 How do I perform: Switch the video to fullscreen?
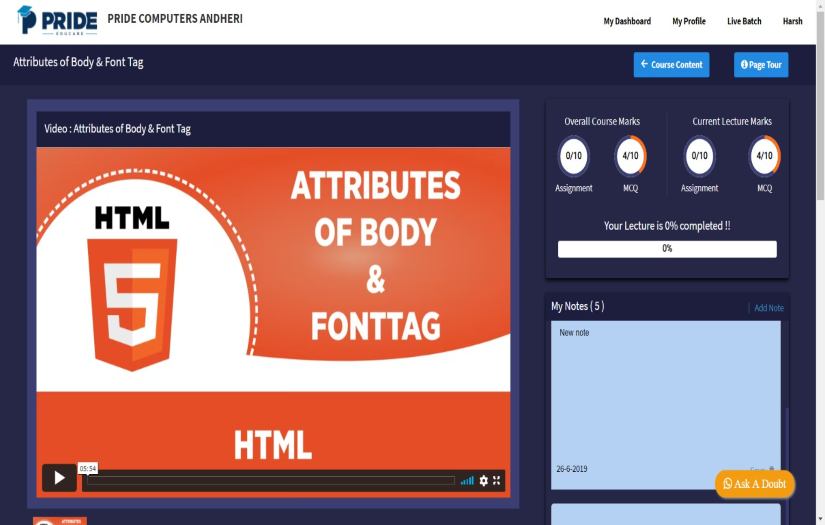[496, 480]
